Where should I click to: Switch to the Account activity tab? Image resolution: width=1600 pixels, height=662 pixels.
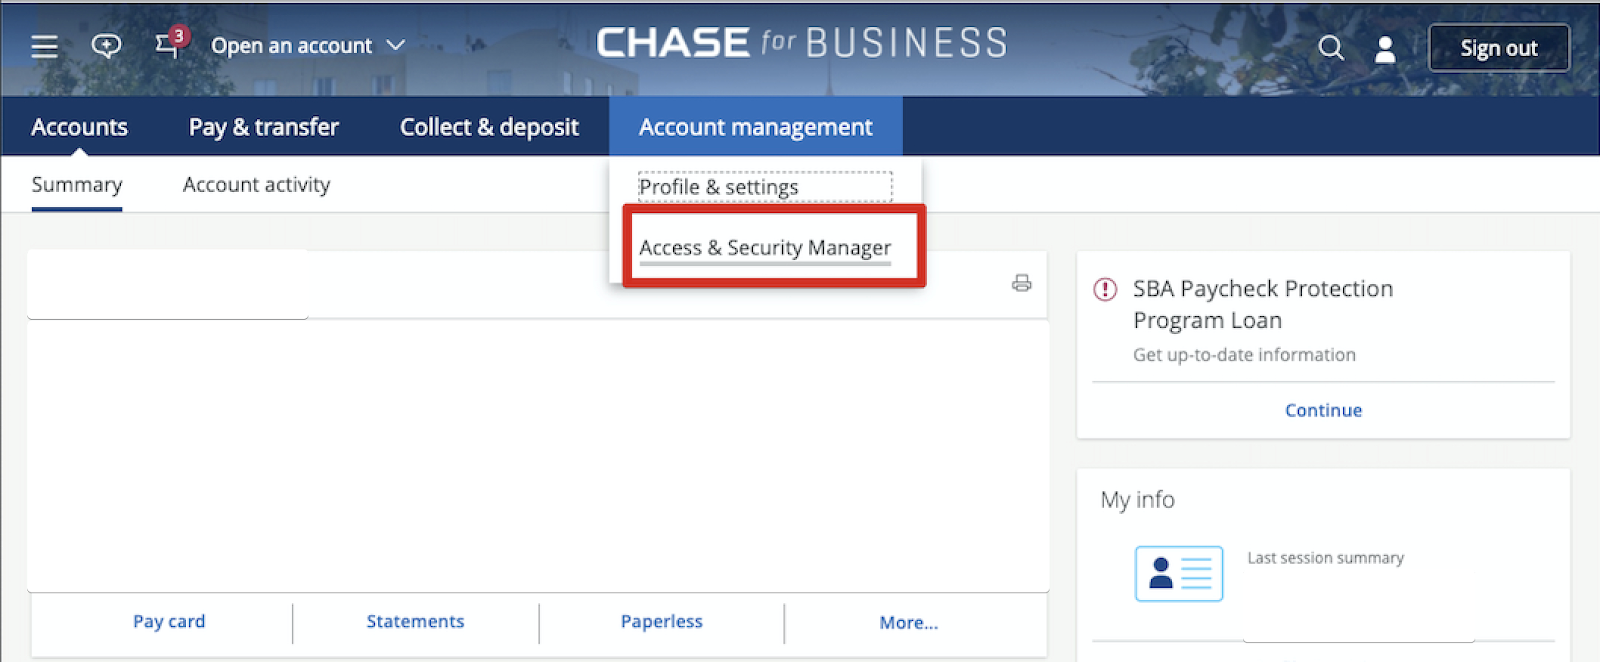256,185
